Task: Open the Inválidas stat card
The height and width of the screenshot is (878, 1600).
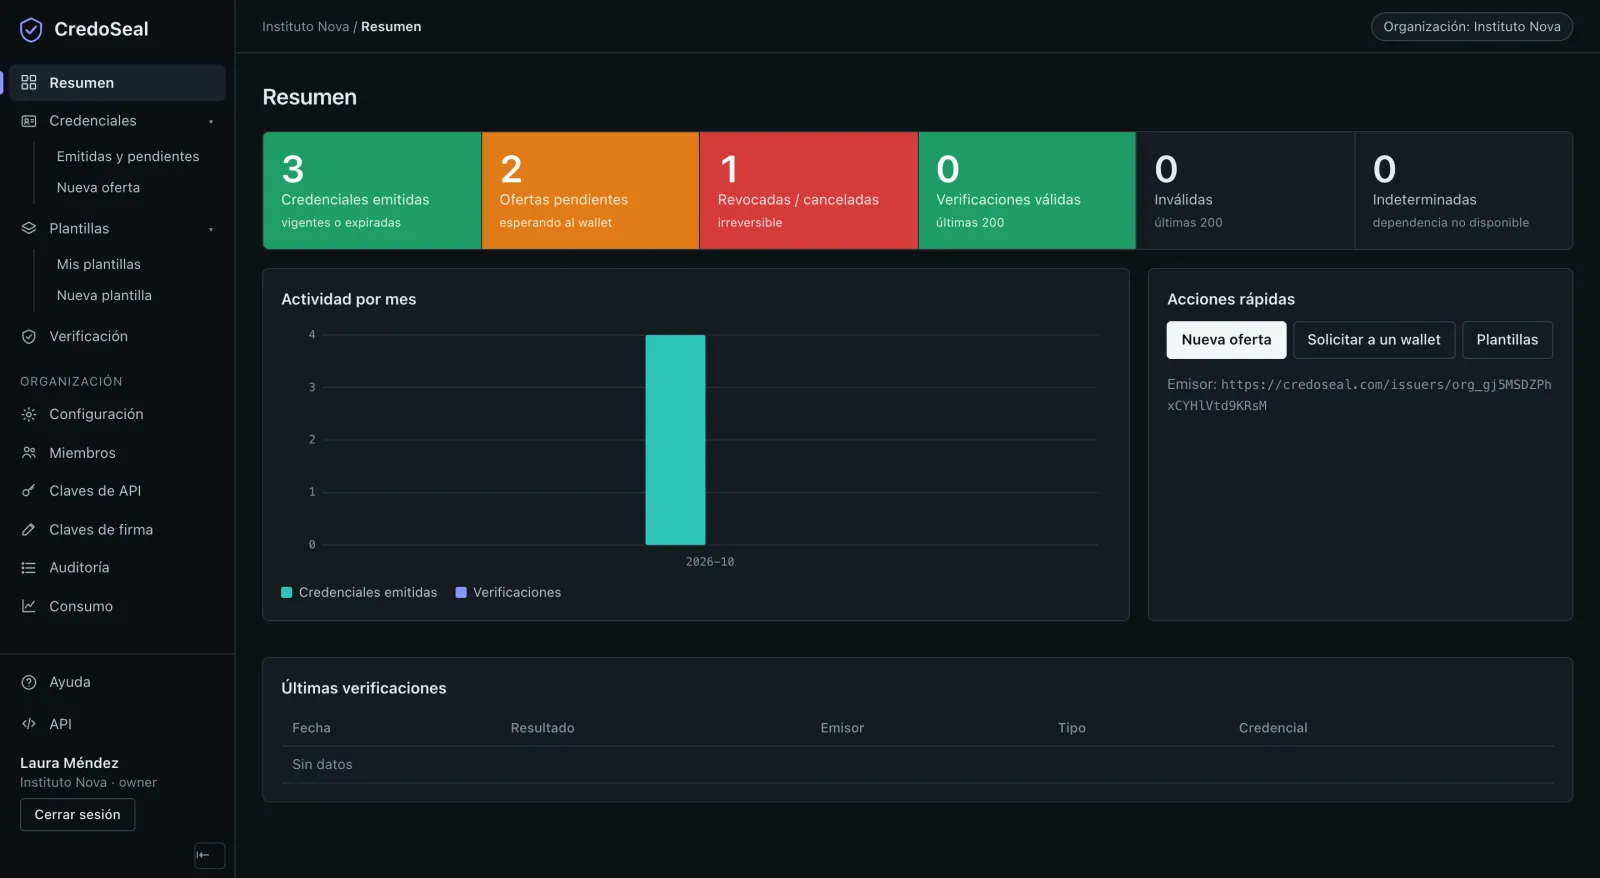Action: [x=1245, y=191]
